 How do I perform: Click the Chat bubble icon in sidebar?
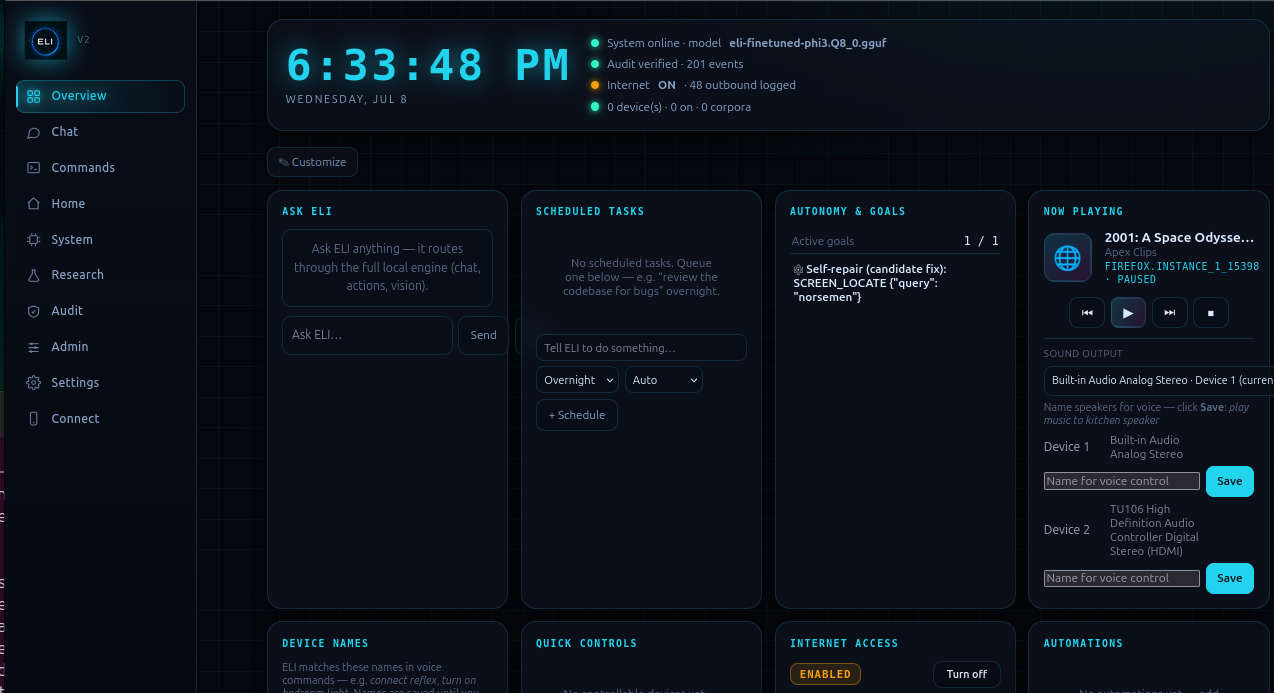point(33,132)
